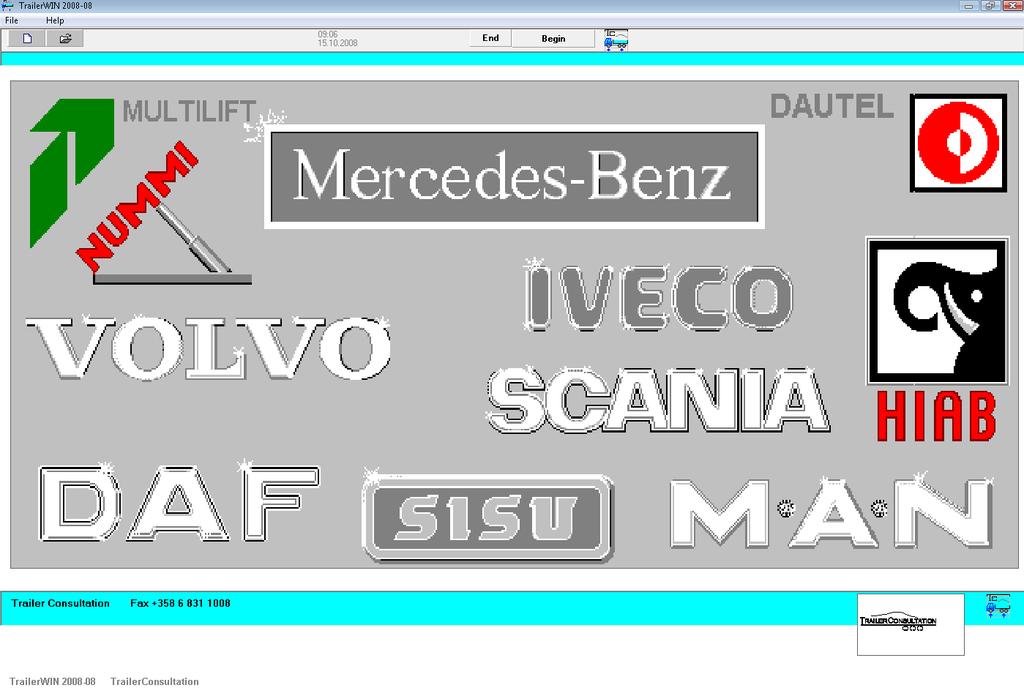Click the truck icon in bottom cyan bar
The image size is (1024, 696).
(x=997, y=606)
